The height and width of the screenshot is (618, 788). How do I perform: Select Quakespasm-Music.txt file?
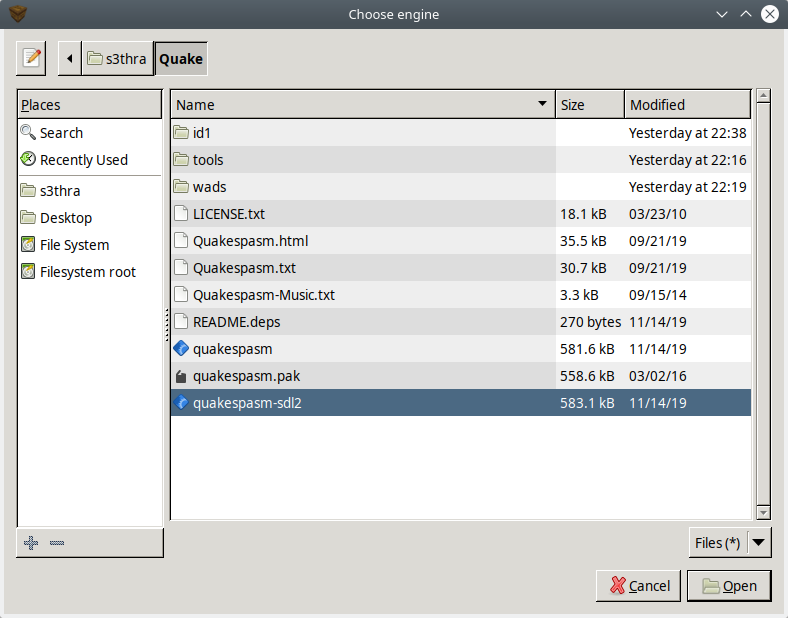(461, 295)
